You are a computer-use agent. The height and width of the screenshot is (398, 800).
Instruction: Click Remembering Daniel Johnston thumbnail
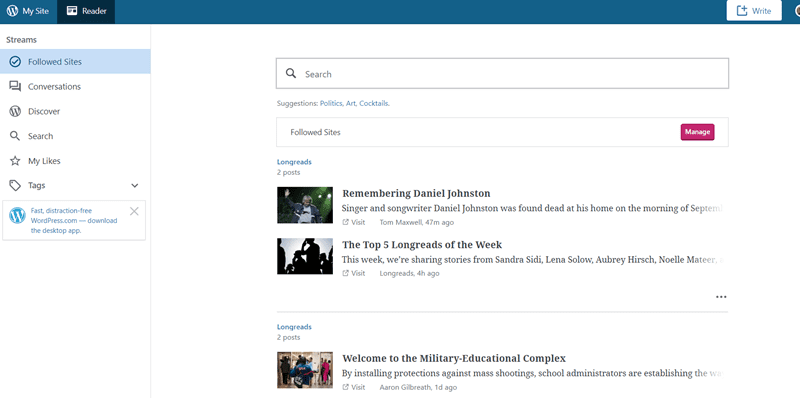tap(305, 205)
